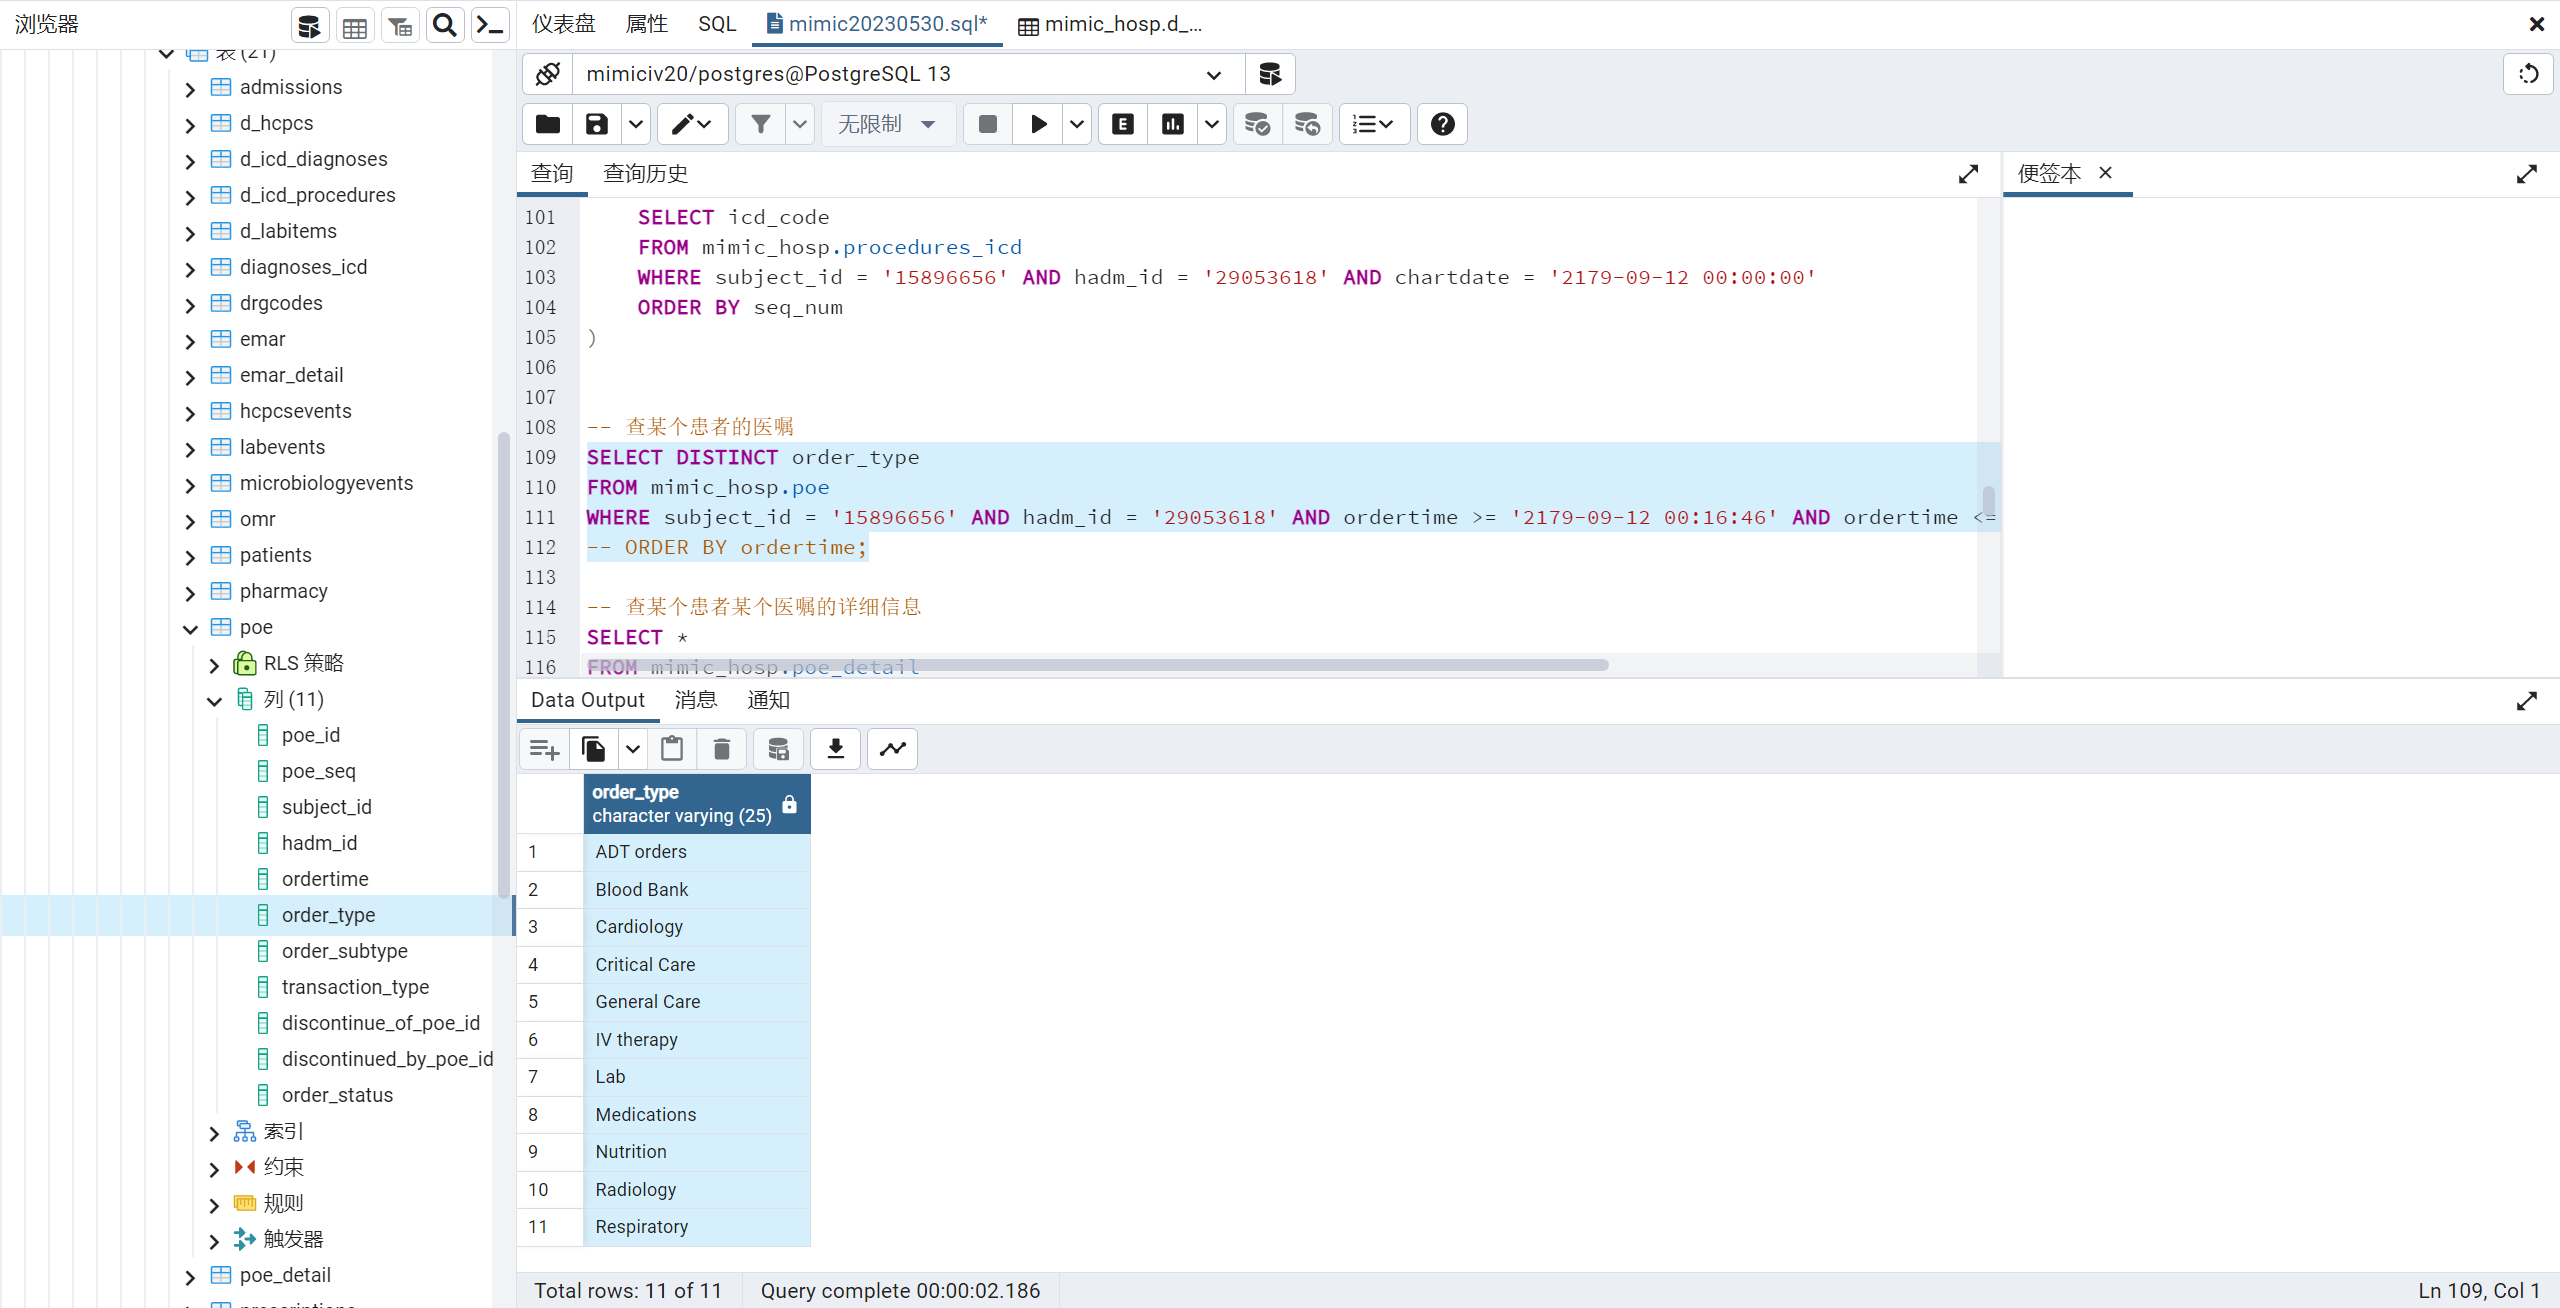The height and width of the screenshot is (1308, 2560).
Task: Open the database connection dropdown
Action: coord(1213,74)
